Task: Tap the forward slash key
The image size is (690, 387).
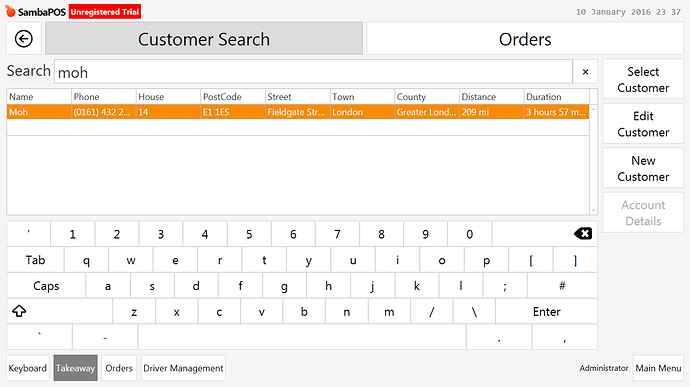Action: (x=432, y=312)
